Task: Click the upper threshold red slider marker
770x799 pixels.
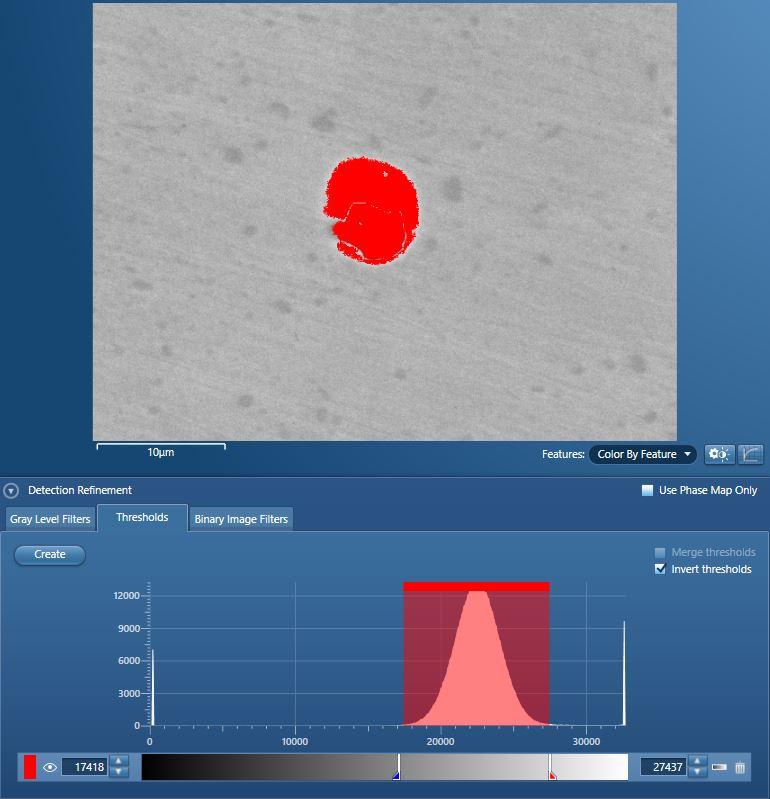Action: 552,774
